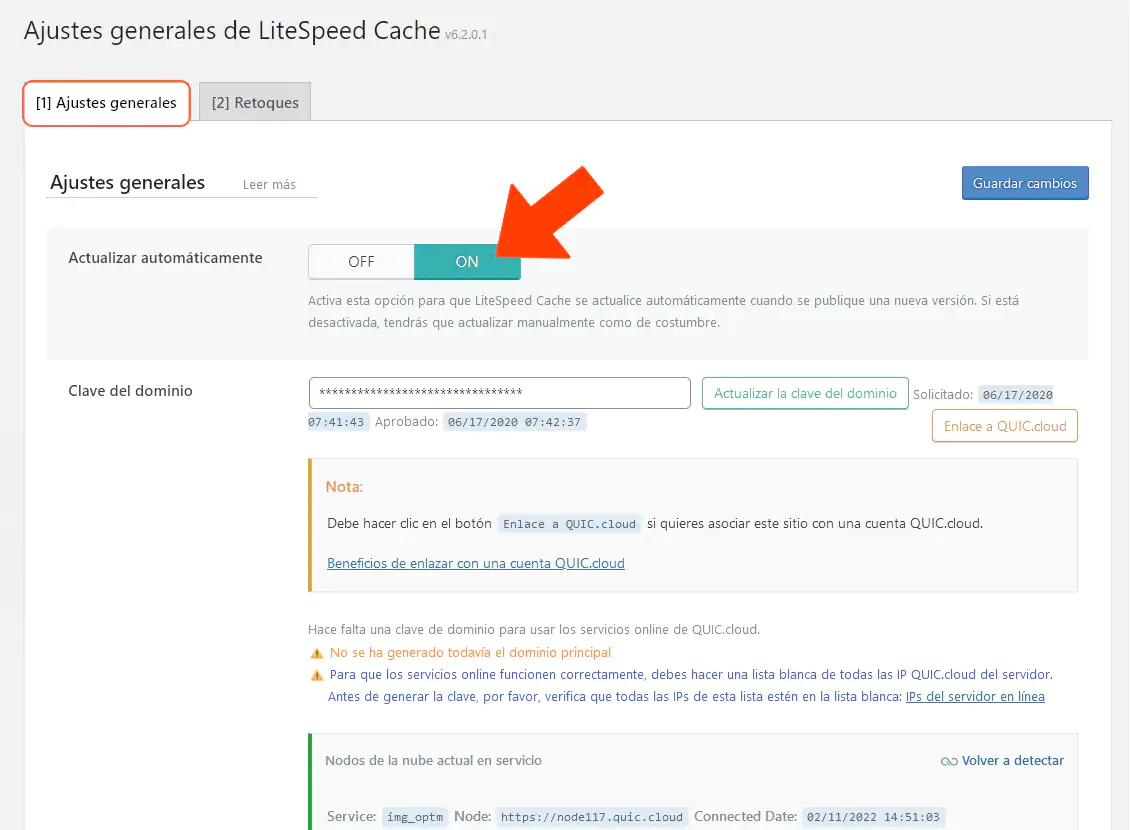
Task: Click warning icon next to dominio principal message
Action: 317,653
